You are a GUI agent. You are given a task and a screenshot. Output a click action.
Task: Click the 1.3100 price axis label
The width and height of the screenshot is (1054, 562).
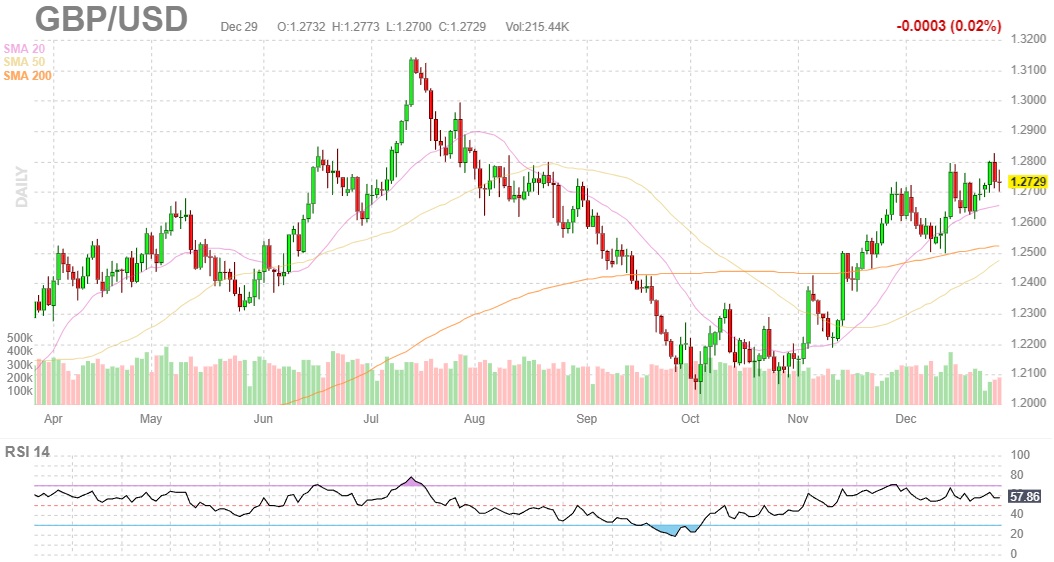point(1028,70)
